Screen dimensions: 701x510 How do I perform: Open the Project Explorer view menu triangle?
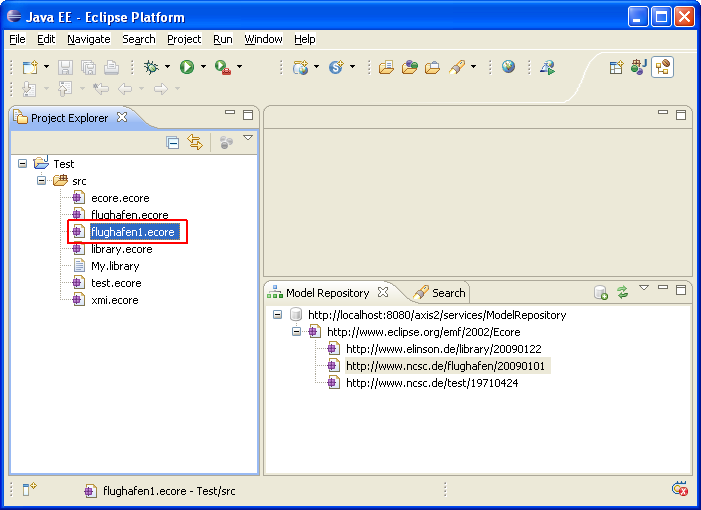coord(248,138)
